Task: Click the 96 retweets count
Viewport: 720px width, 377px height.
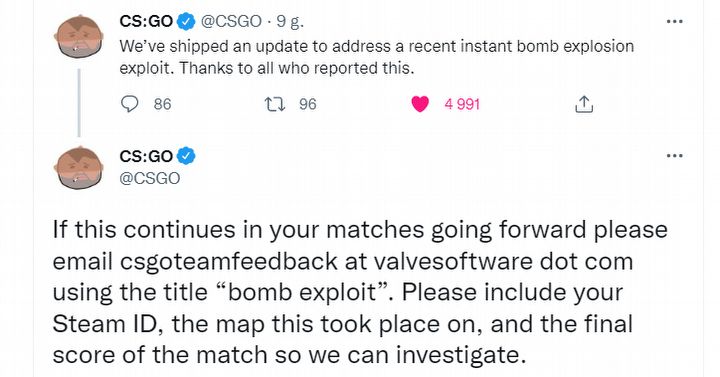Action: tap(308, 104)
